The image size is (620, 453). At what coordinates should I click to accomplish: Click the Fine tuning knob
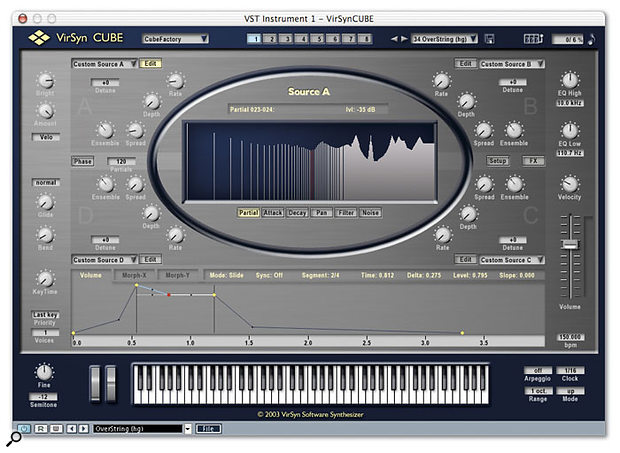[x=44, y=372]
